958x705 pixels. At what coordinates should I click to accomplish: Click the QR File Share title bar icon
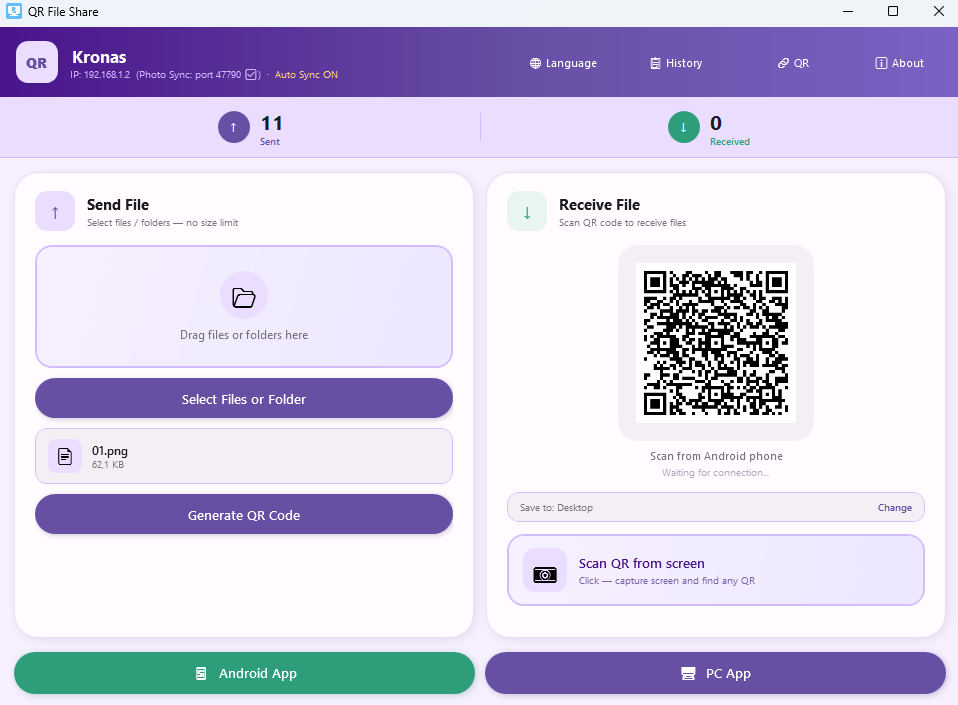point(13,11)
